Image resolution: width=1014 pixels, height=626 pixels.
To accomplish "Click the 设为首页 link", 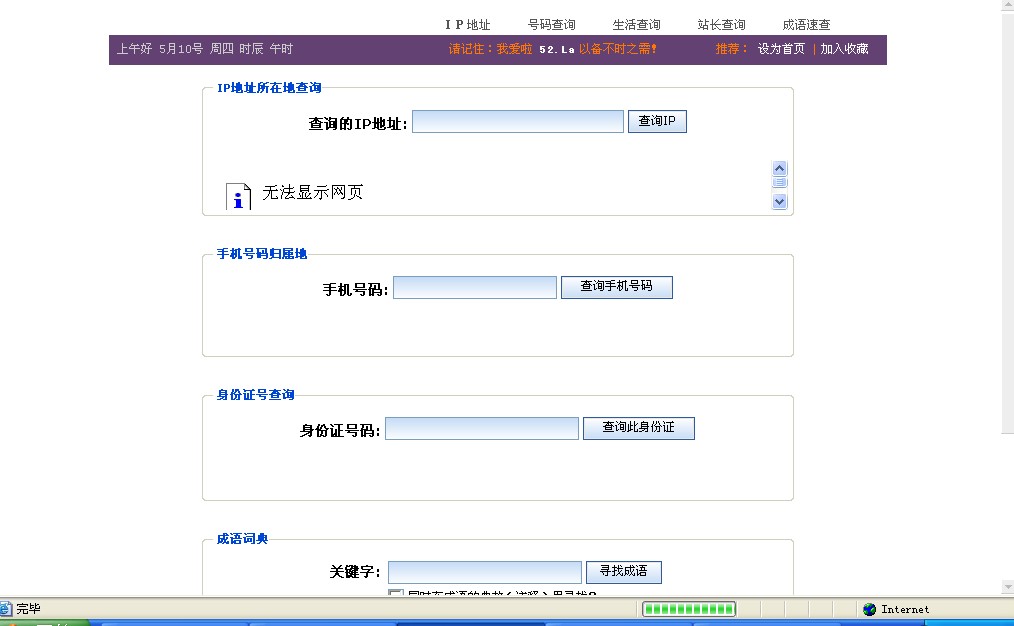I will (x=780, y=49).
